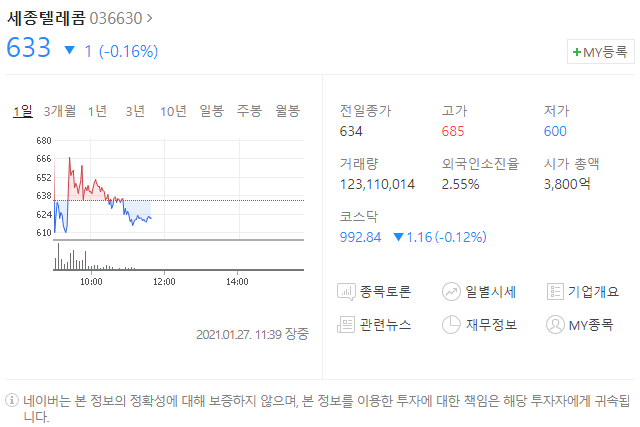Switch chart to 1년 range
Viewport: 640px width, 427px height.
(x=98, y=111)
